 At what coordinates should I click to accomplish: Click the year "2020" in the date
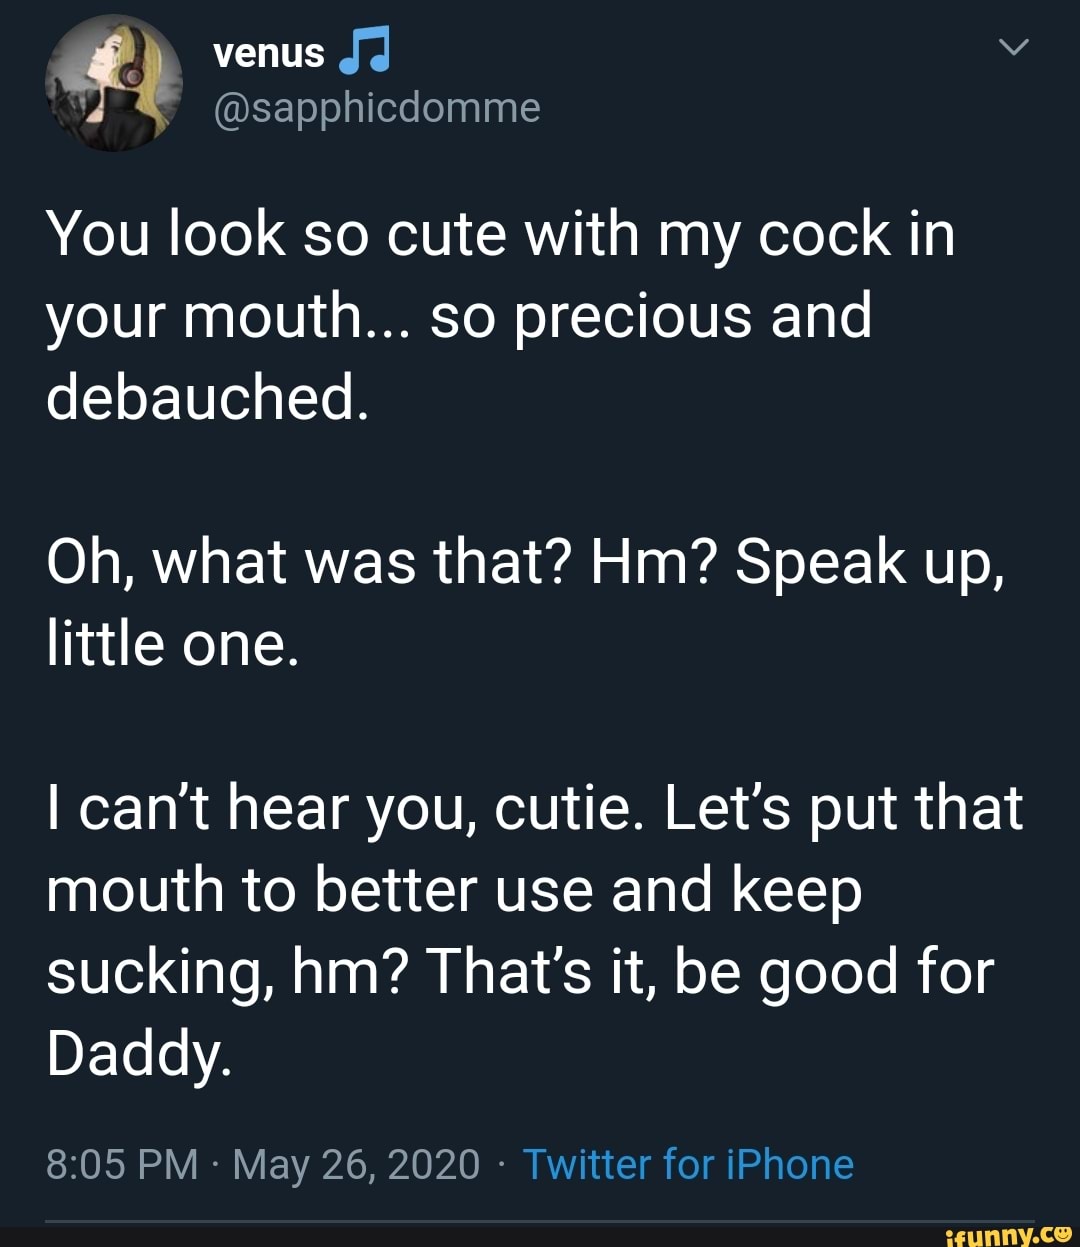click(x=433, y=1164)
